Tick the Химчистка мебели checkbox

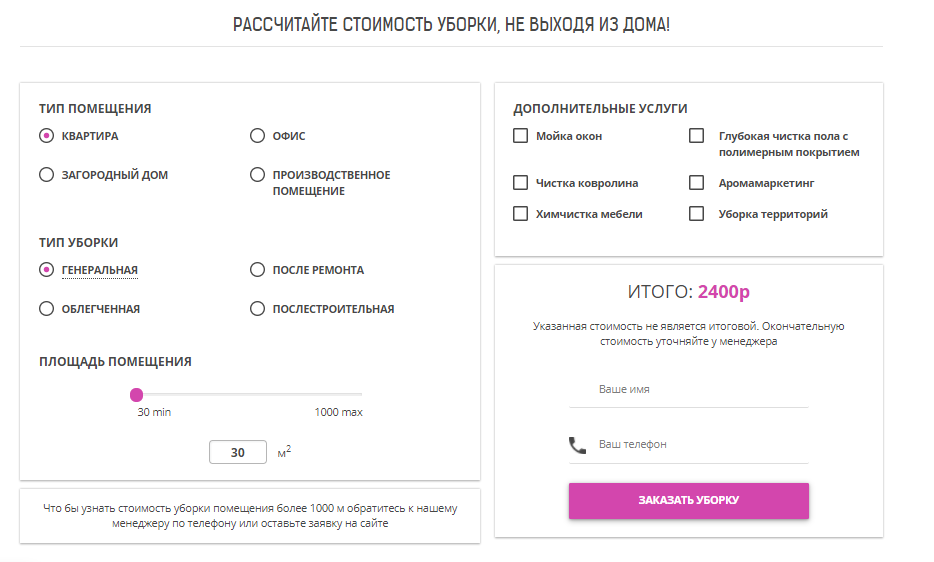520,214
